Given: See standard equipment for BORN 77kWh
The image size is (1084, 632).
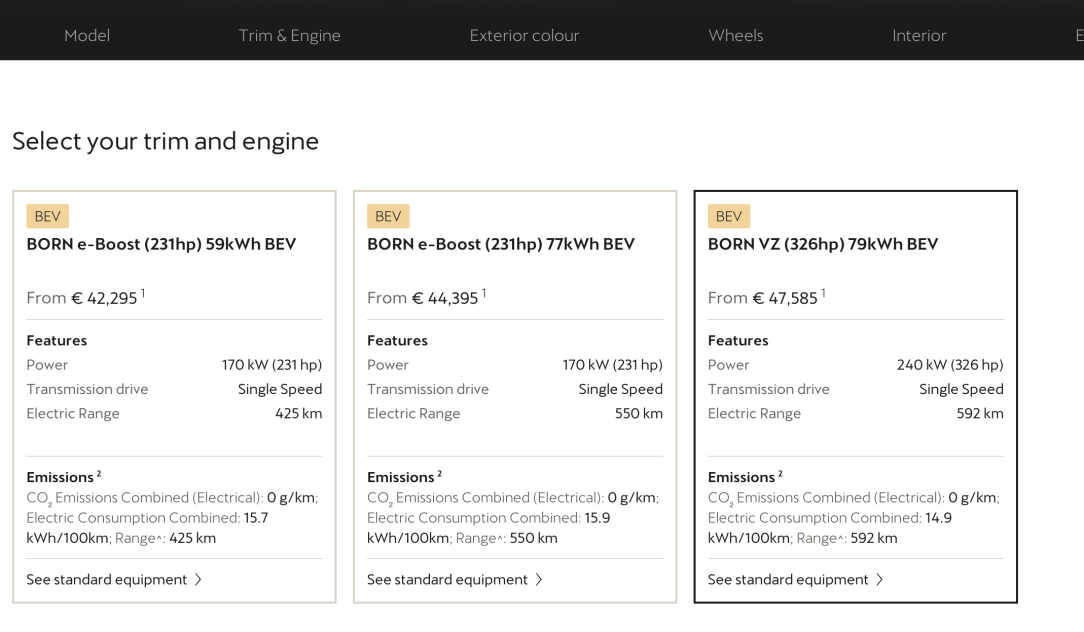Looking at the screenshot, I should click(455, 579).
